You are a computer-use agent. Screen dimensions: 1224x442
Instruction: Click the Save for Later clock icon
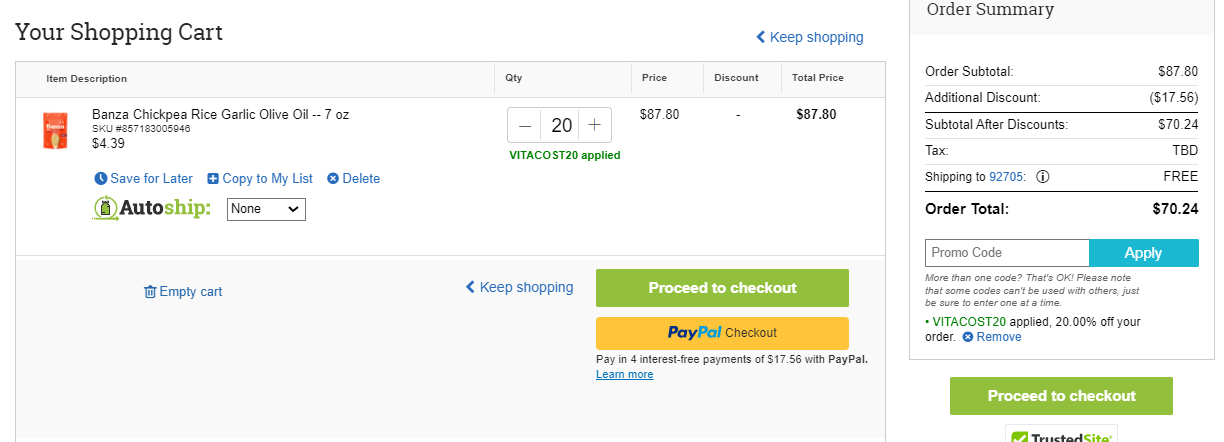click(100, 179)
